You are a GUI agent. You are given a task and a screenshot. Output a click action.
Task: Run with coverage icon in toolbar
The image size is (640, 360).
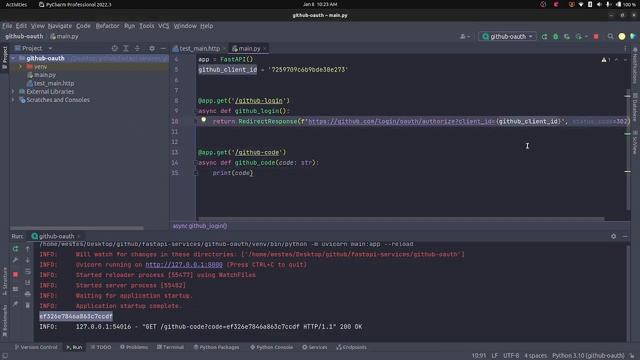tap(567, 37)
